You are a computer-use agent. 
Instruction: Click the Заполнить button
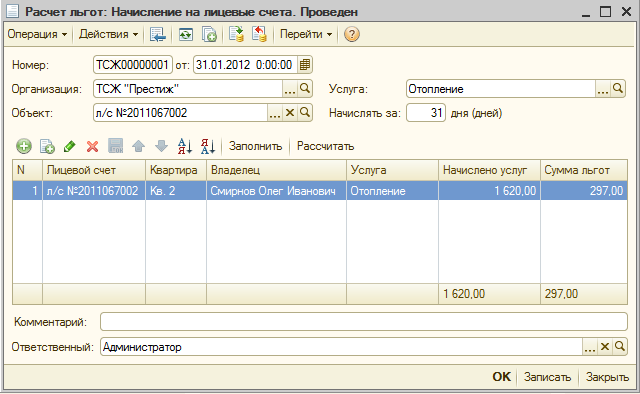[x=256, y=146]
